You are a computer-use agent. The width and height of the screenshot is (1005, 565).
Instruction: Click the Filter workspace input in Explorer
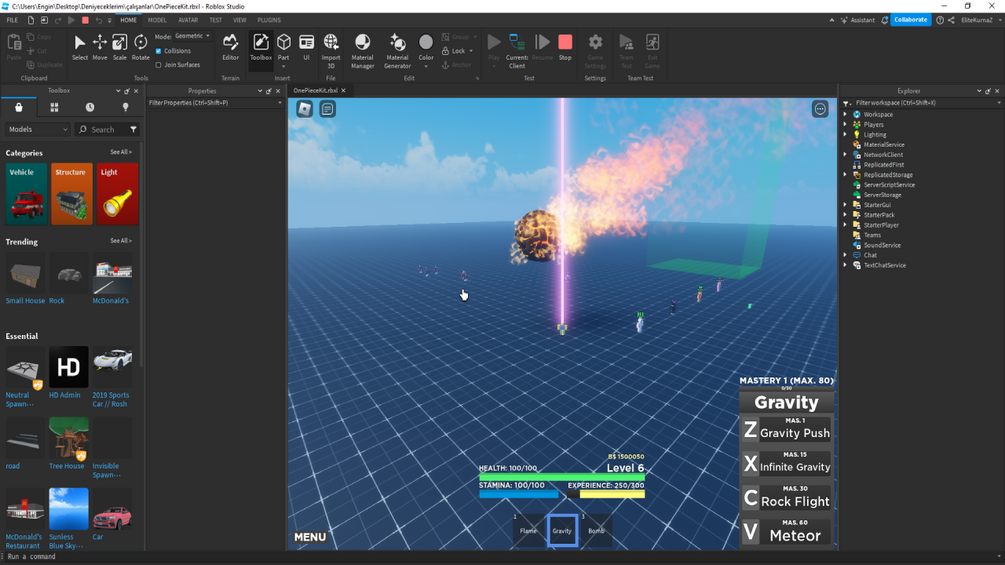pyautogui.click(x=923, y=102)
